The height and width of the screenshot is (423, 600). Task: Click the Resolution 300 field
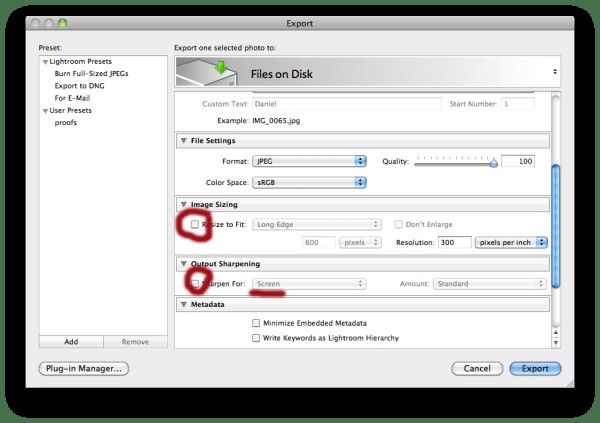pos(455,242)
